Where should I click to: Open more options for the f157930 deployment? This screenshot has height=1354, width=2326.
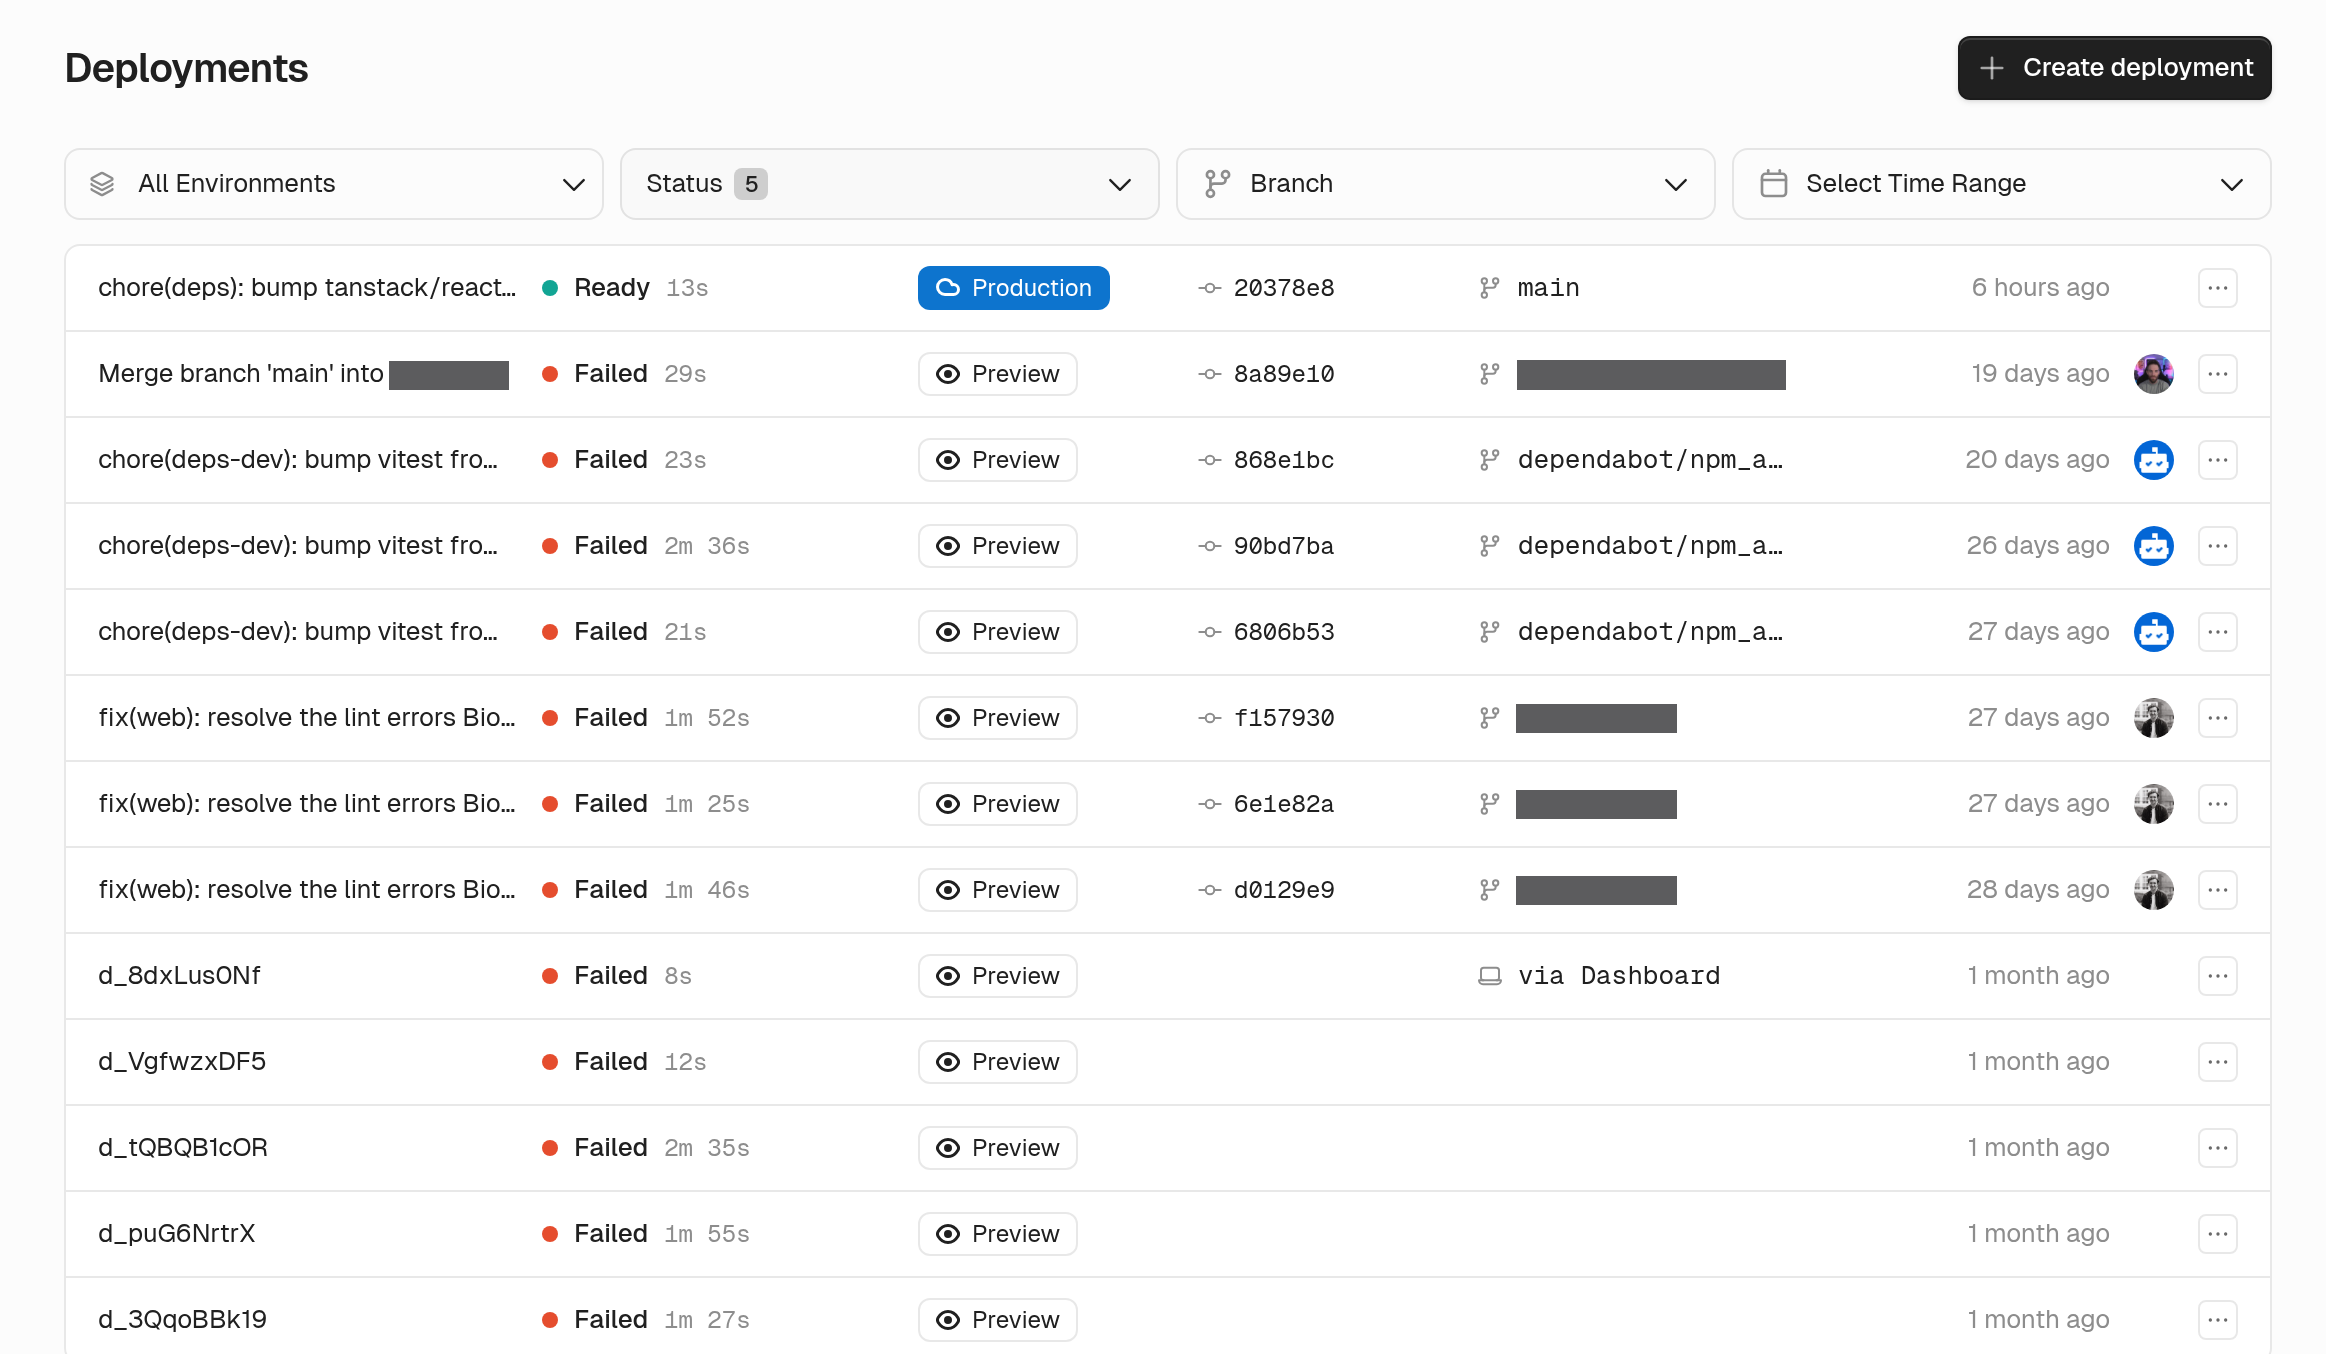pyautogui.click(x=2217, y=718)
